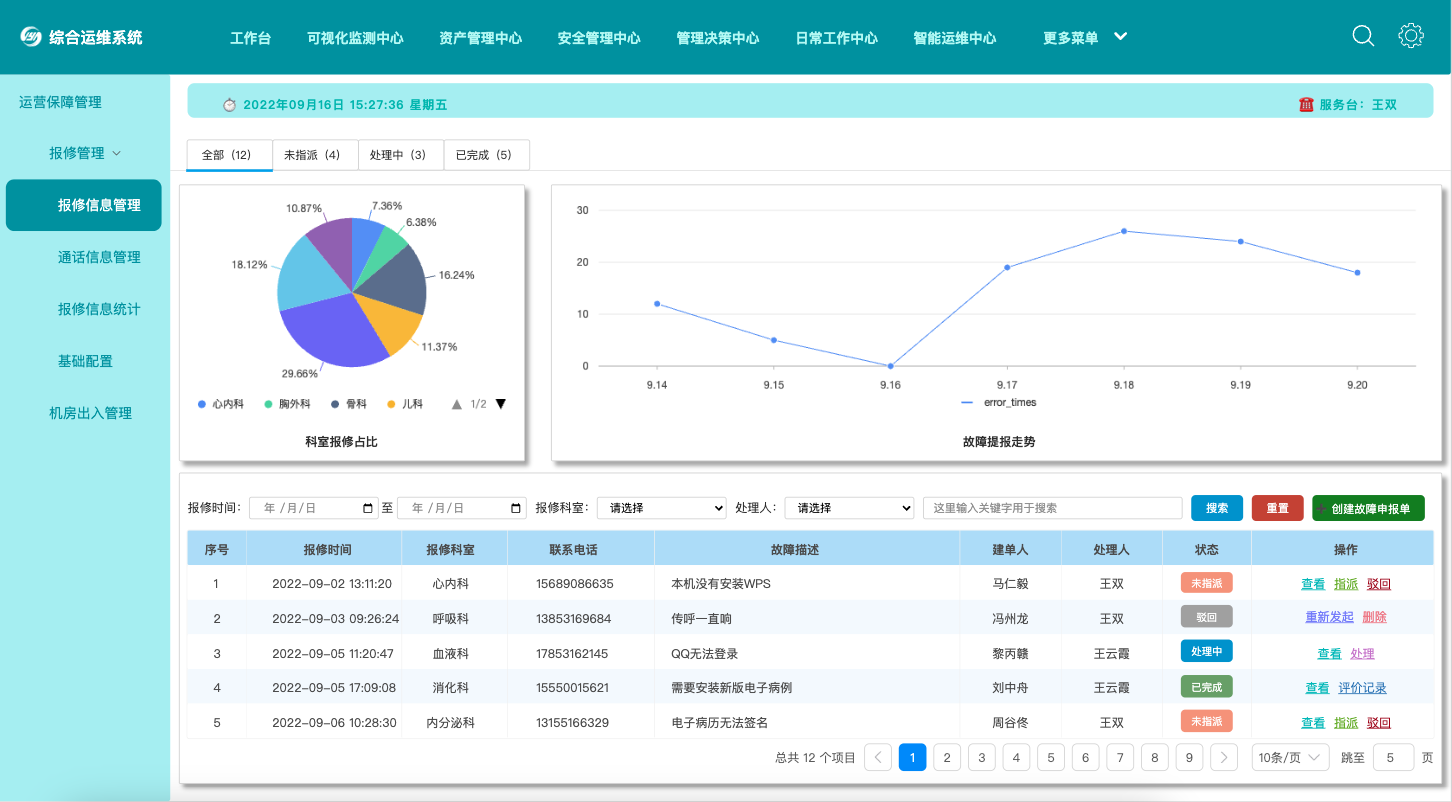Screen dimensions: 1452x802
Task: Toggle 胸外科 legend item in pie chart
Action: (x=287, y=404)
